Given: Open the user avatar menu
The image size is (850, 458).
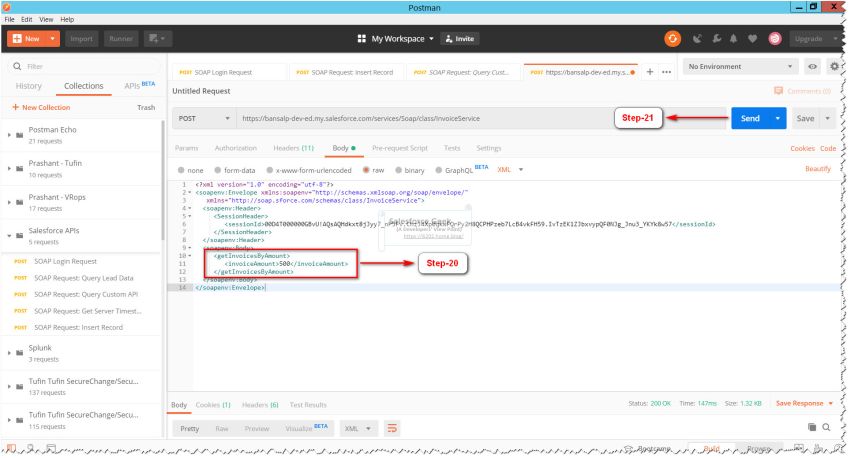Looking at the screenshot, I should (775, 38).
